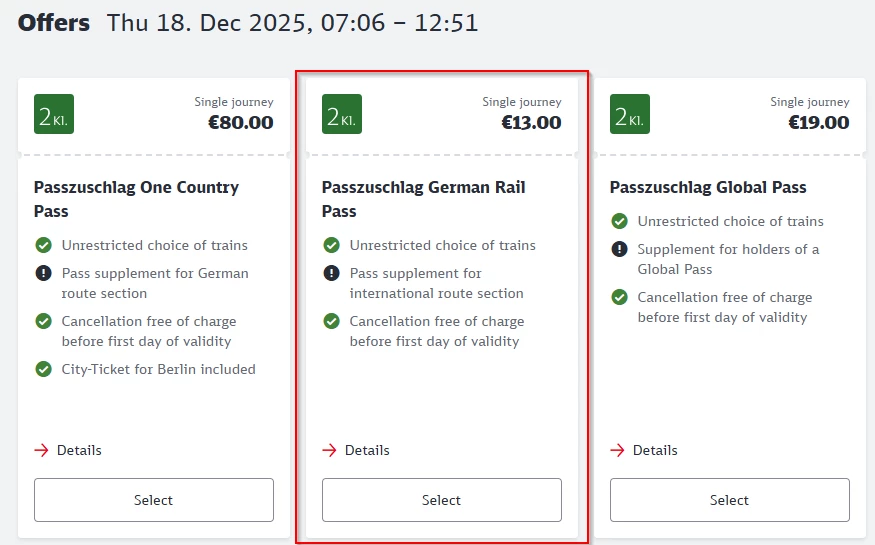This screenshot has width=875, height=545.
Task: Select the Passzuschlag One Country Pass offer
Action: pos(154,500)
